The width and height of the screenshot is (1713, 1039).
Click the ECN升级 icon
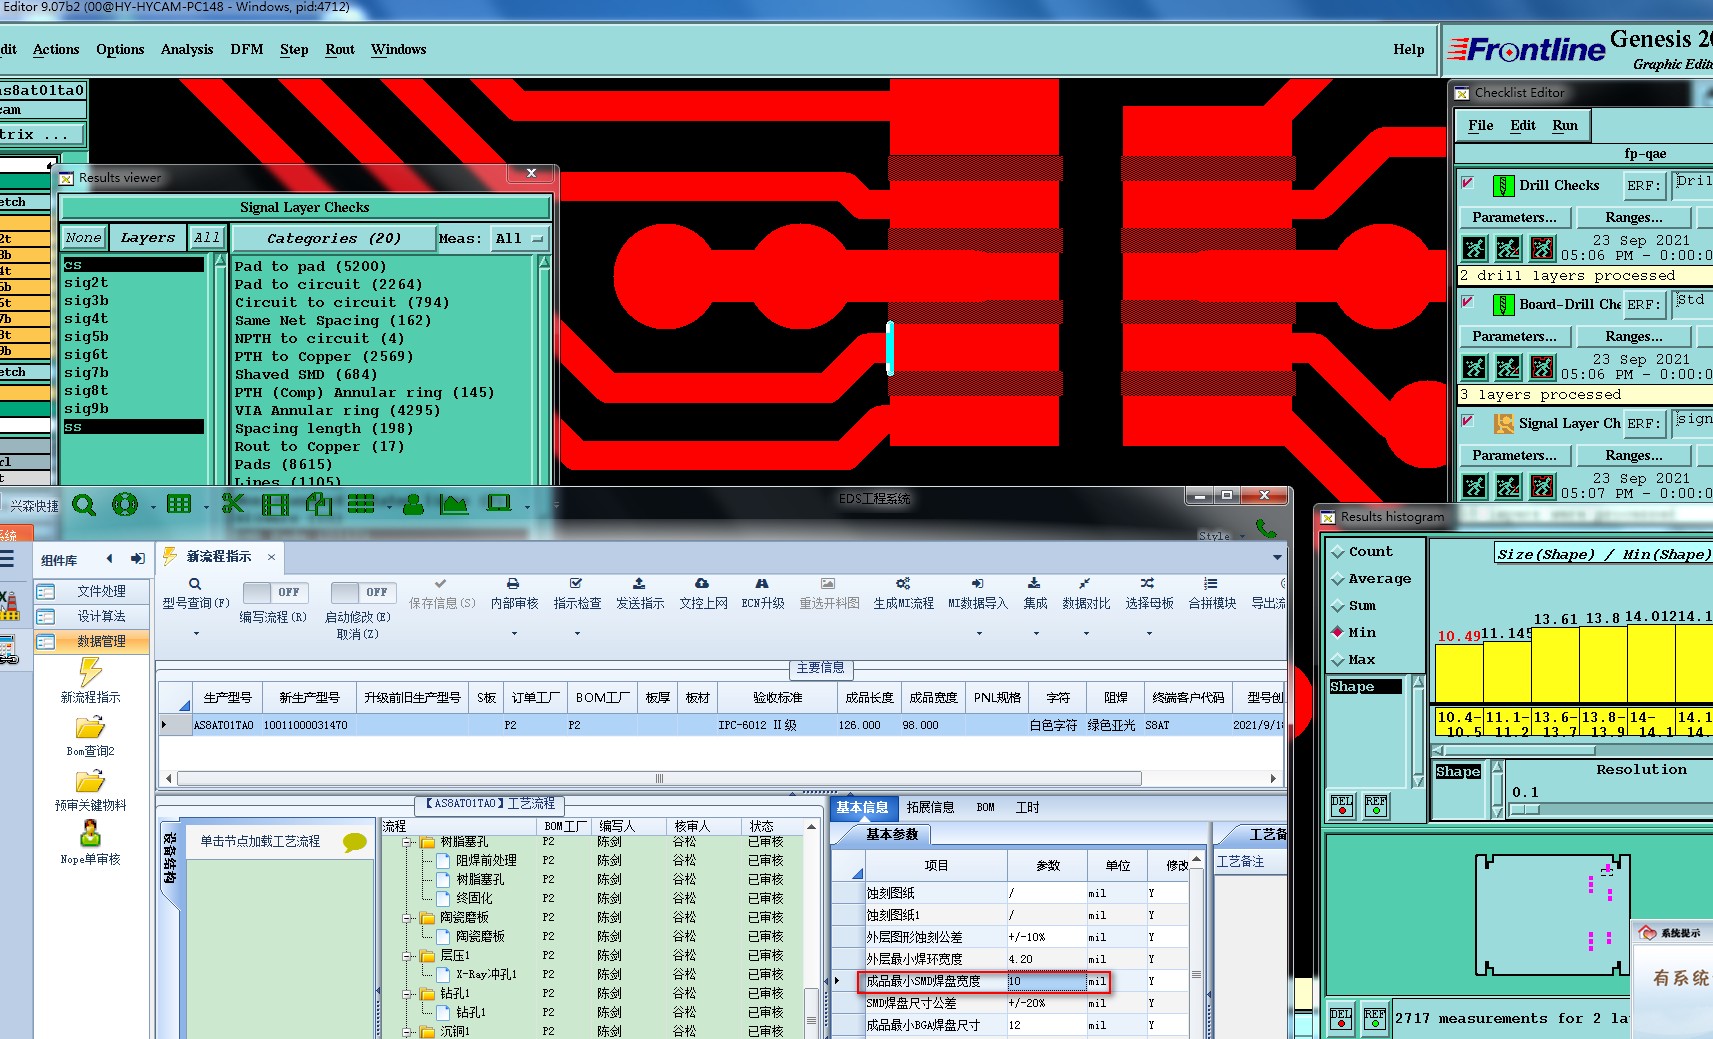(x=762, y=583)
